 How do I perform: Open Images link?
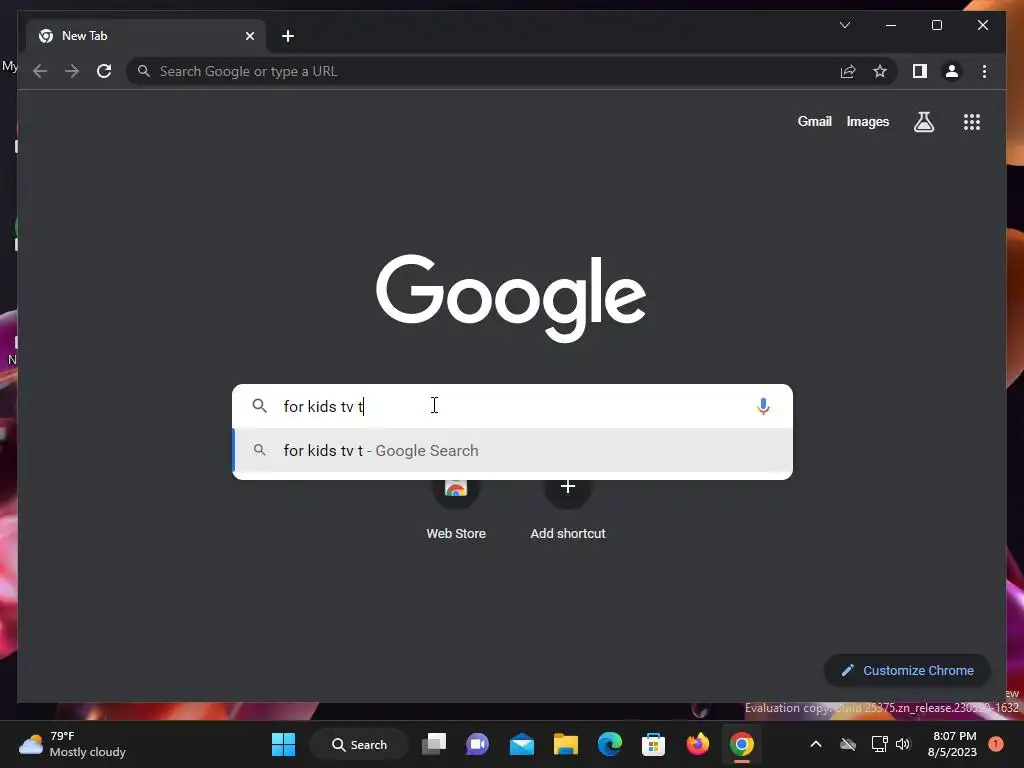point(867,121)
